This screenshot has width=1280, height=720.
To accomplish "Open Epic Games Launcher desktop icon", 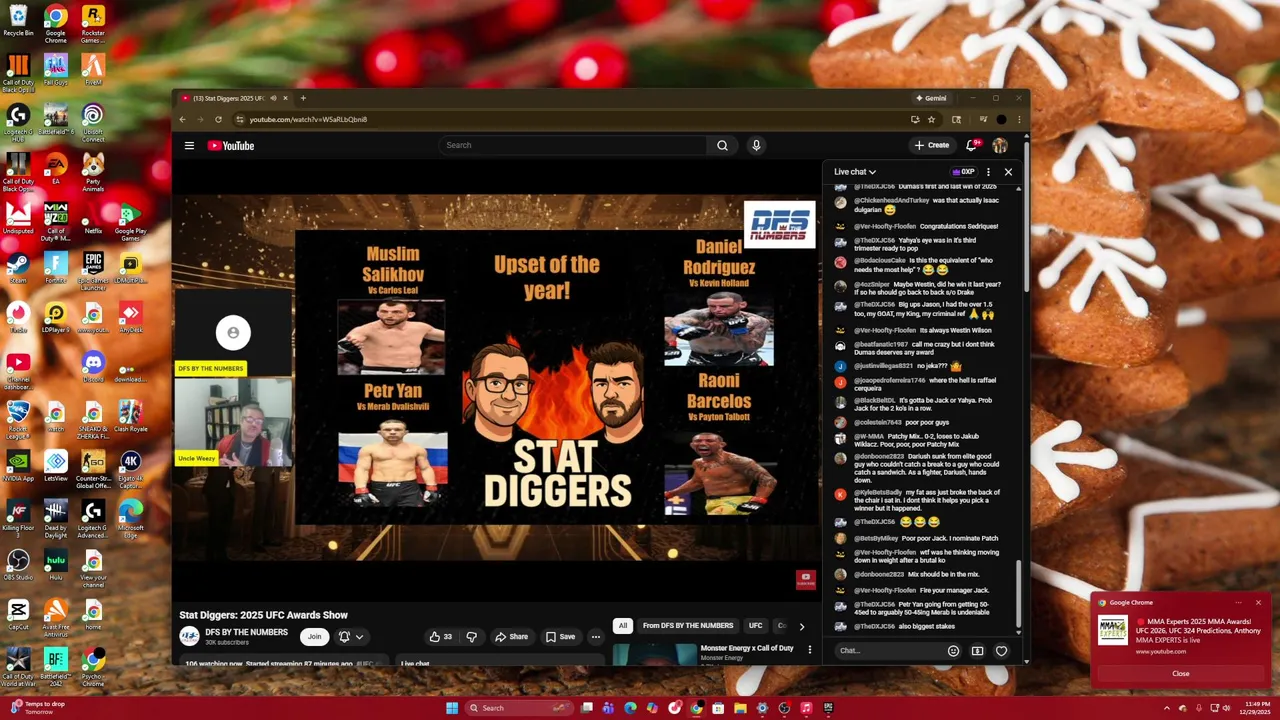I will 93,270.
